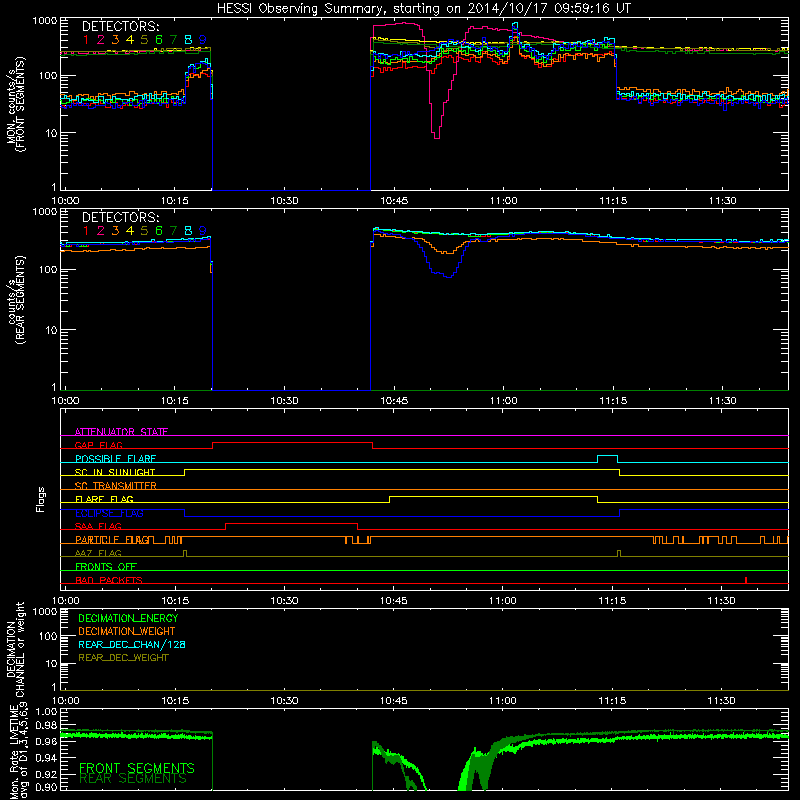
Task: Click the SC_IN_SUNLIGHT flag label
Action: 115,472
